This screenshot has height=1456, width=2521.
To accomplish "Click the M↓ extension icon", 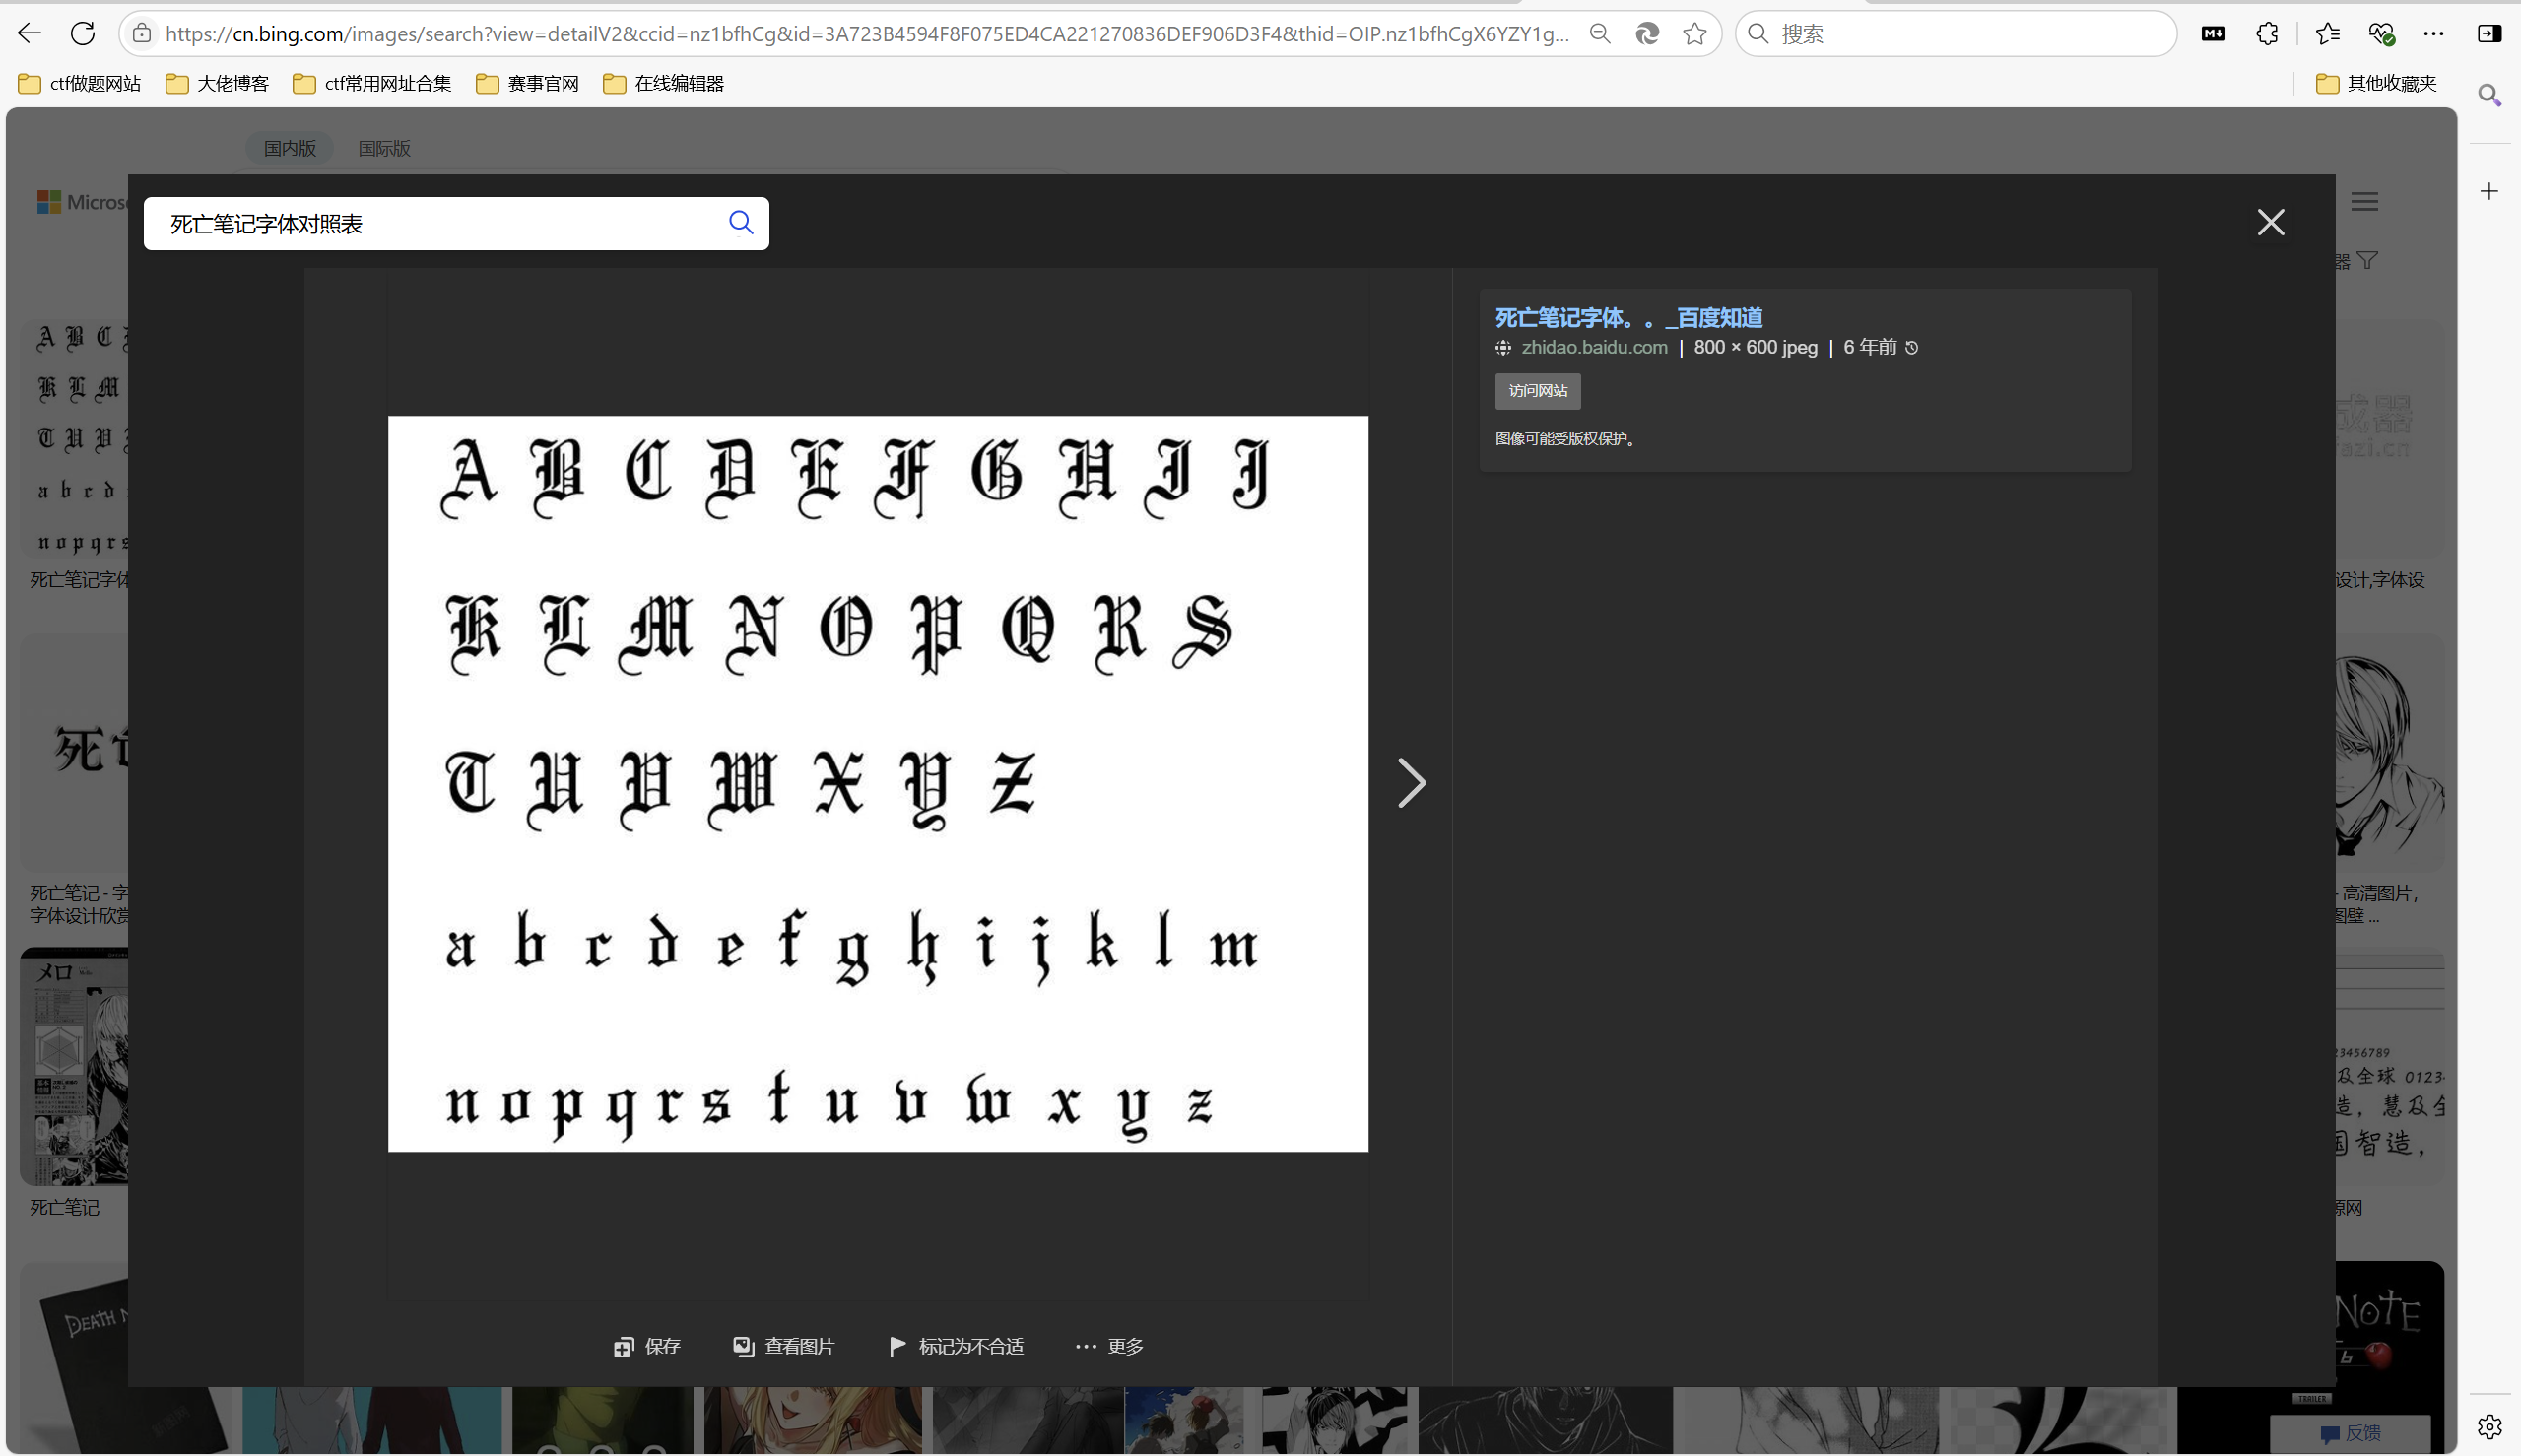I will (2213, 34).
